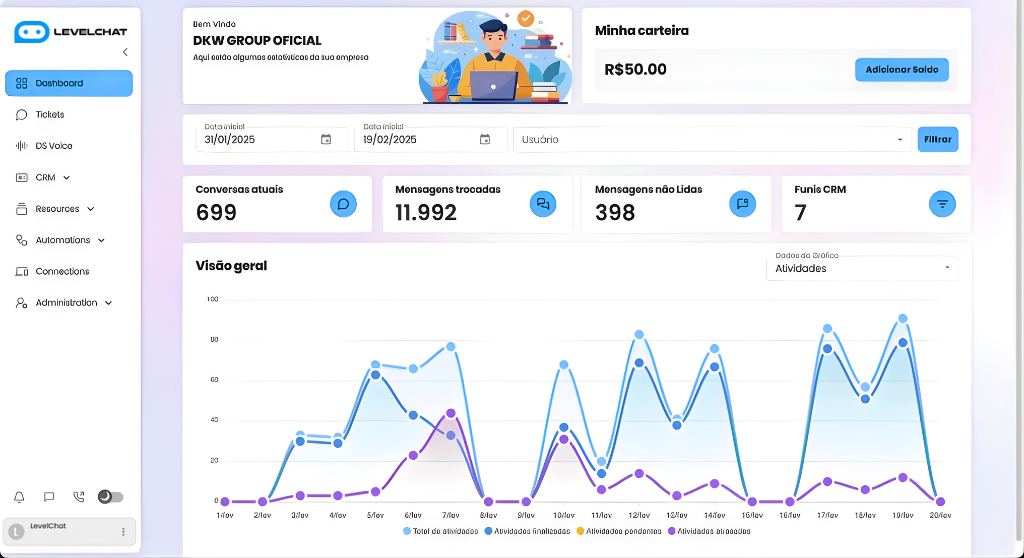The width and height of the screenshot is (1024, 558).
Task: Open the chat bubble icon in sidebar footer
Action: coord(49,497)
